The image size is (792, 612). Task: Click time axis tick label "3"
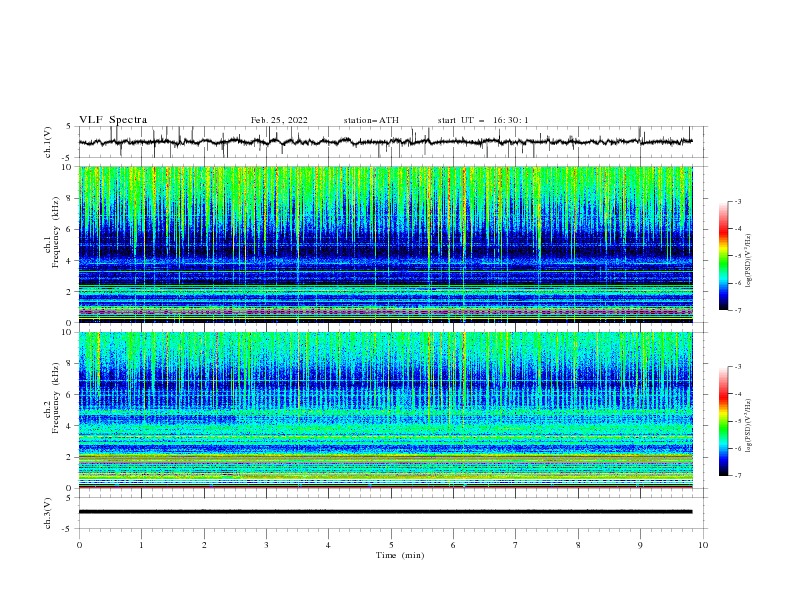tap(266, 545)
